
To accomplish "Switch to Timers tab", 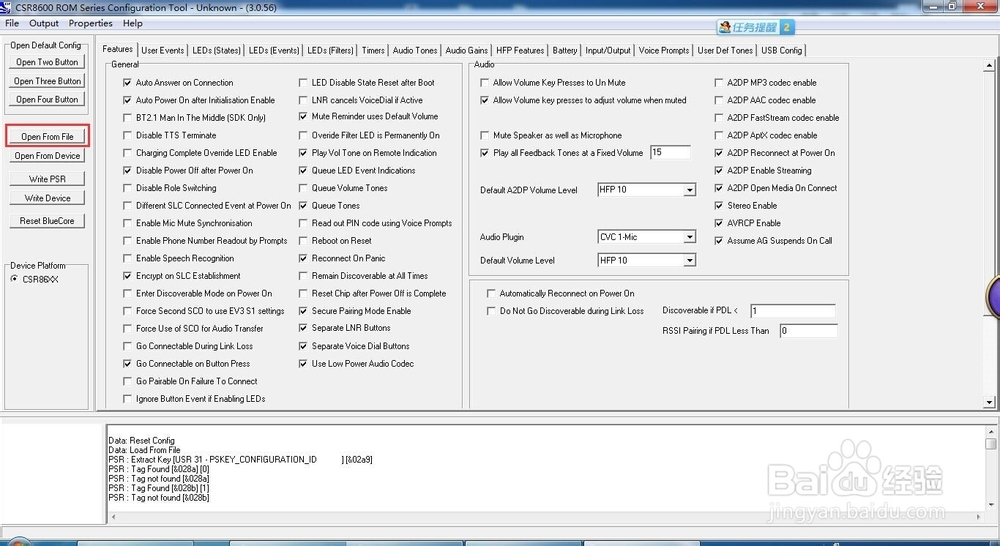I will click(x=373, y=50).
